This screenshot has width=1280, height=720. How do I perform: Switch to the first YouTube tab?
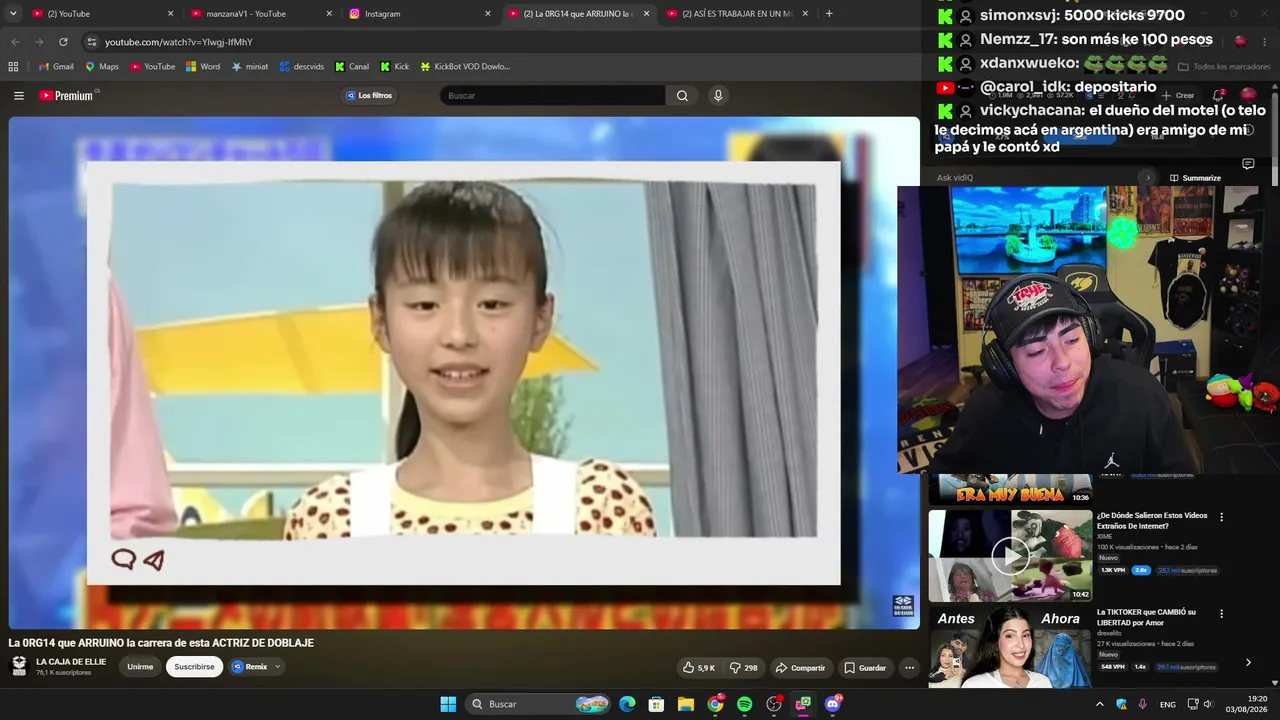click(x=100, y=14)
